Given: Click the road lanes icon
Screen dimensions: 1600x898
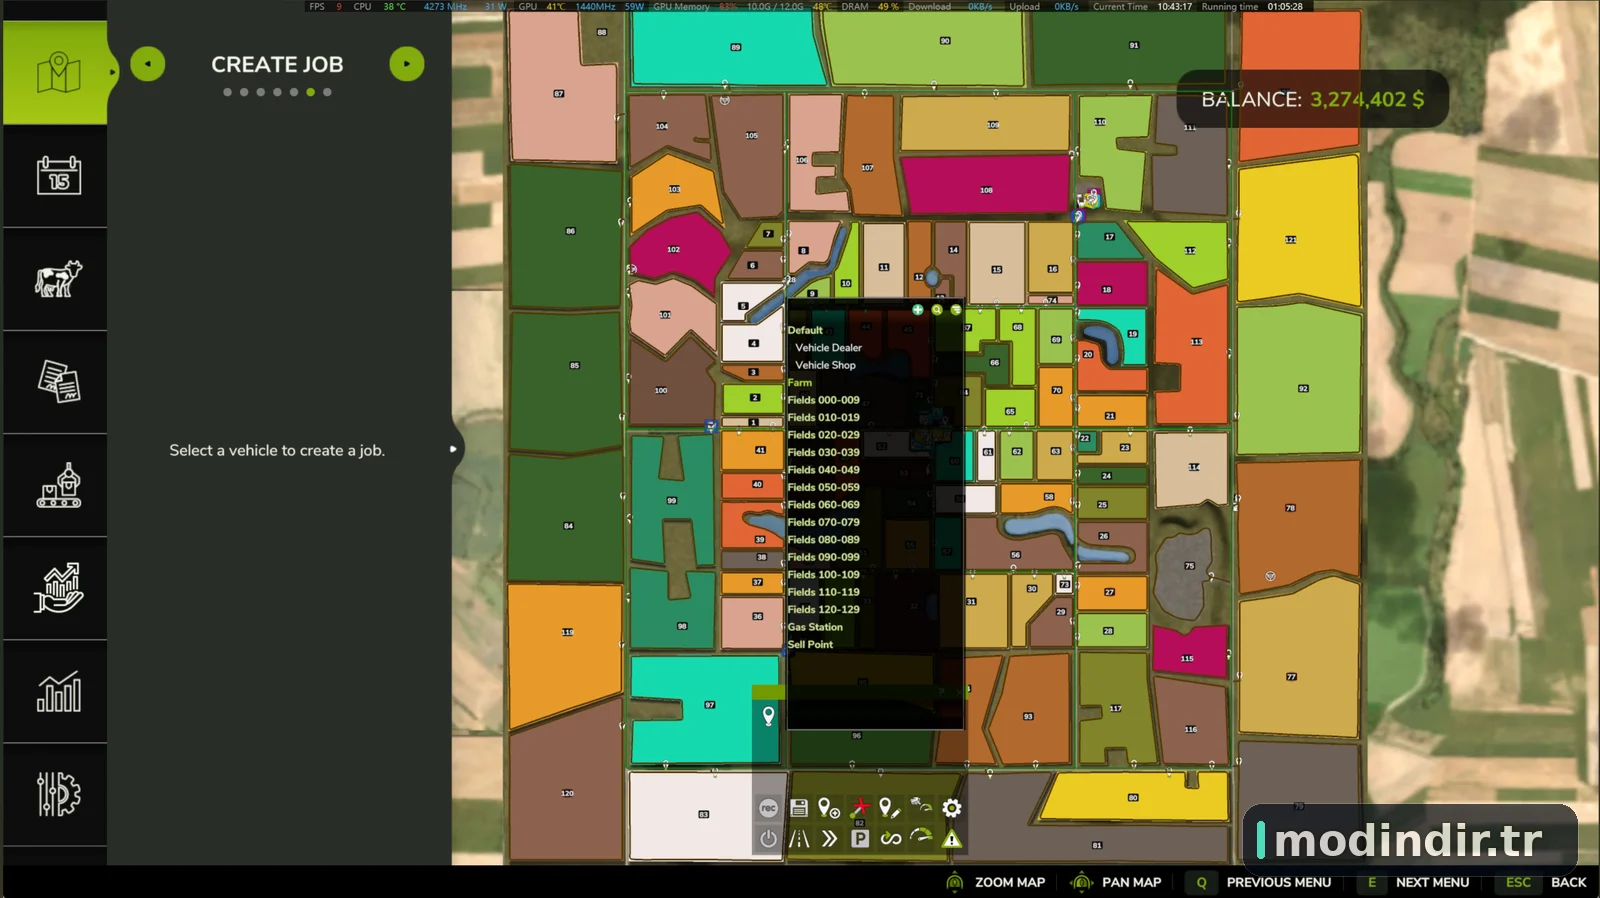Looking at the screenshot, I should coord(798,839).
